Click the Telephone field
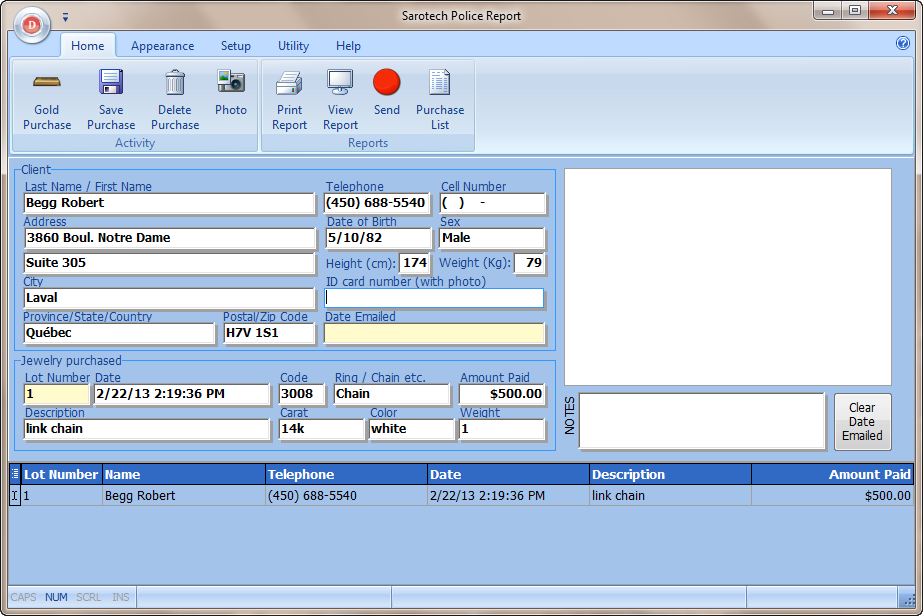Image resolution: width=923 pixels, height=616 pixels. 377,203
